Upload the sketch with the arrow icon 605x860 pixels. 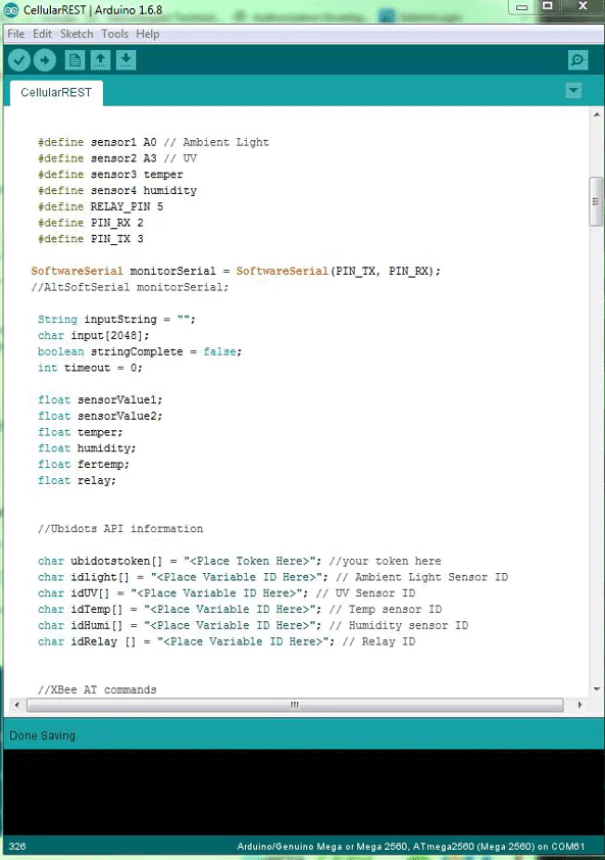44,60
